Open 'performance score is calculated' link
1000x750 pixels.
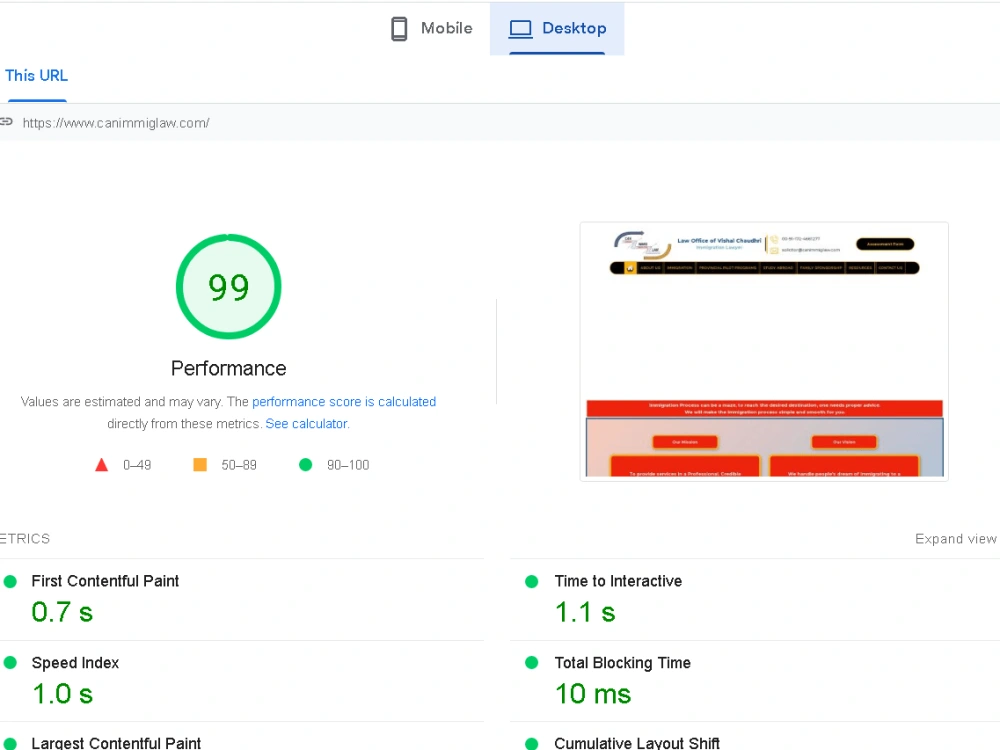coord(344,402)
